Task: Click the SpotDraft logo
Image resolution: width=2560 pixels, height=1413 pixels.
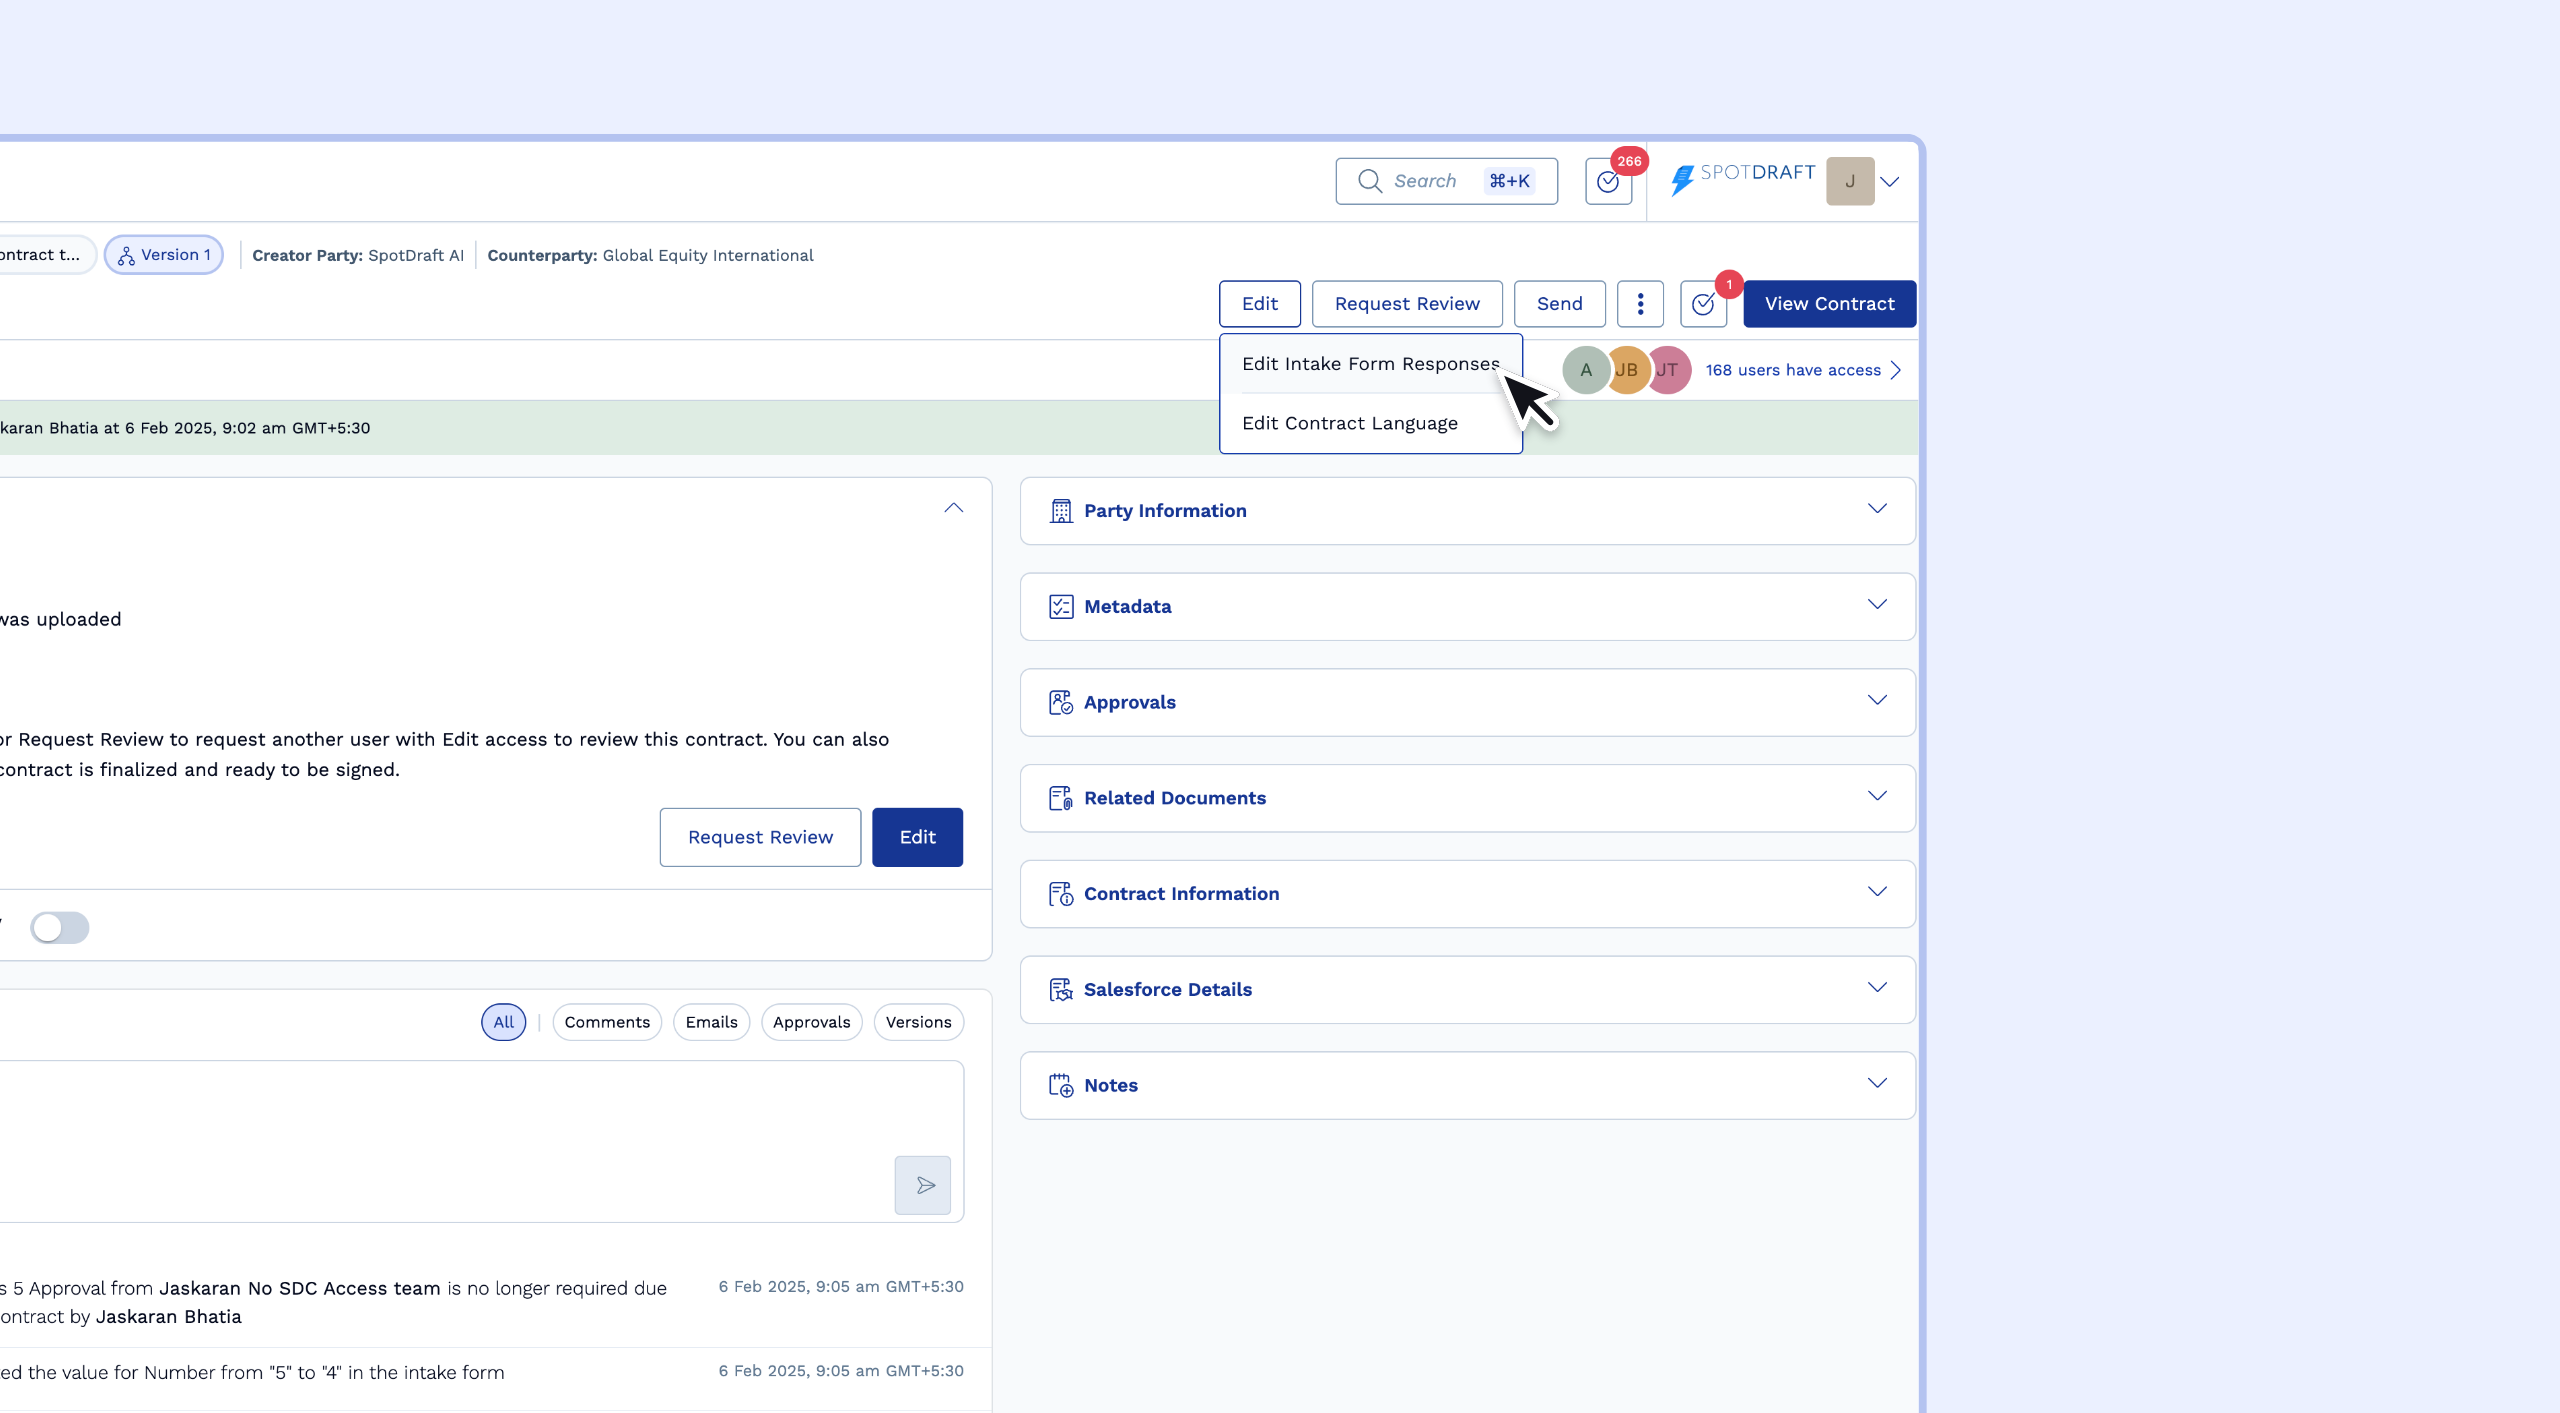Action: click(1742, 180)
